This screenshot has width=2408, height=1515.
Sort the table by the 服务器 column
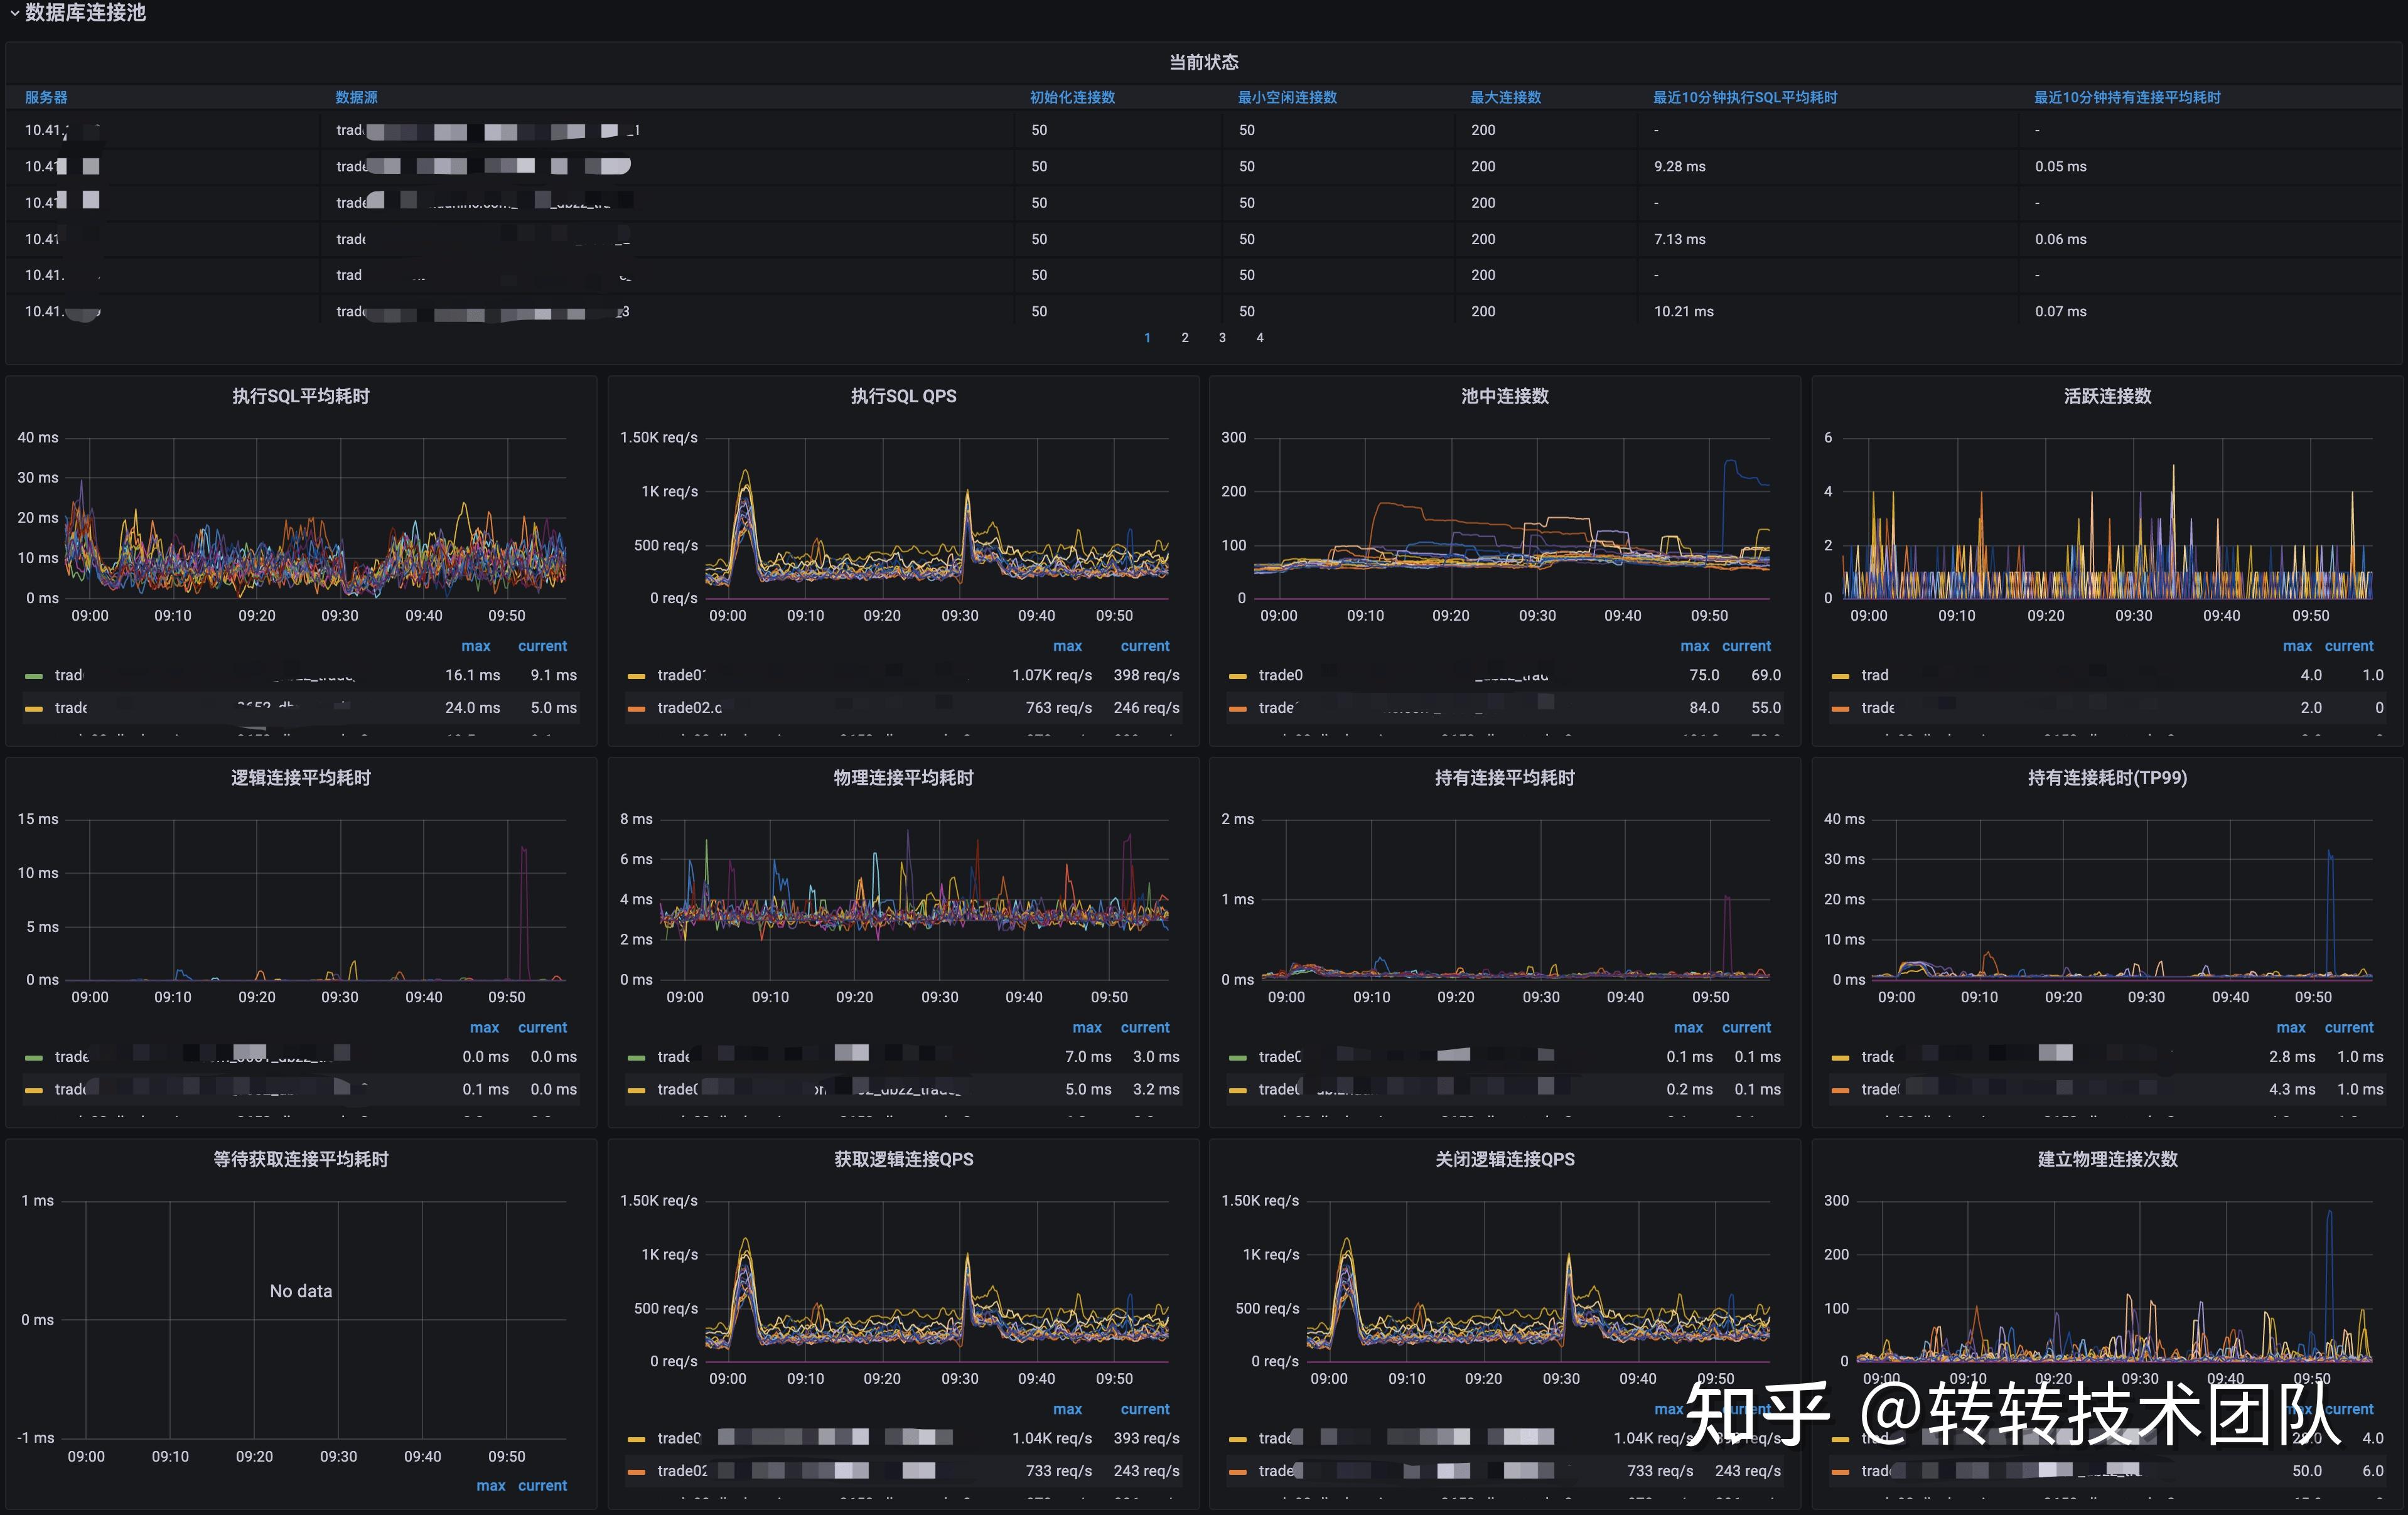point(46,97)
